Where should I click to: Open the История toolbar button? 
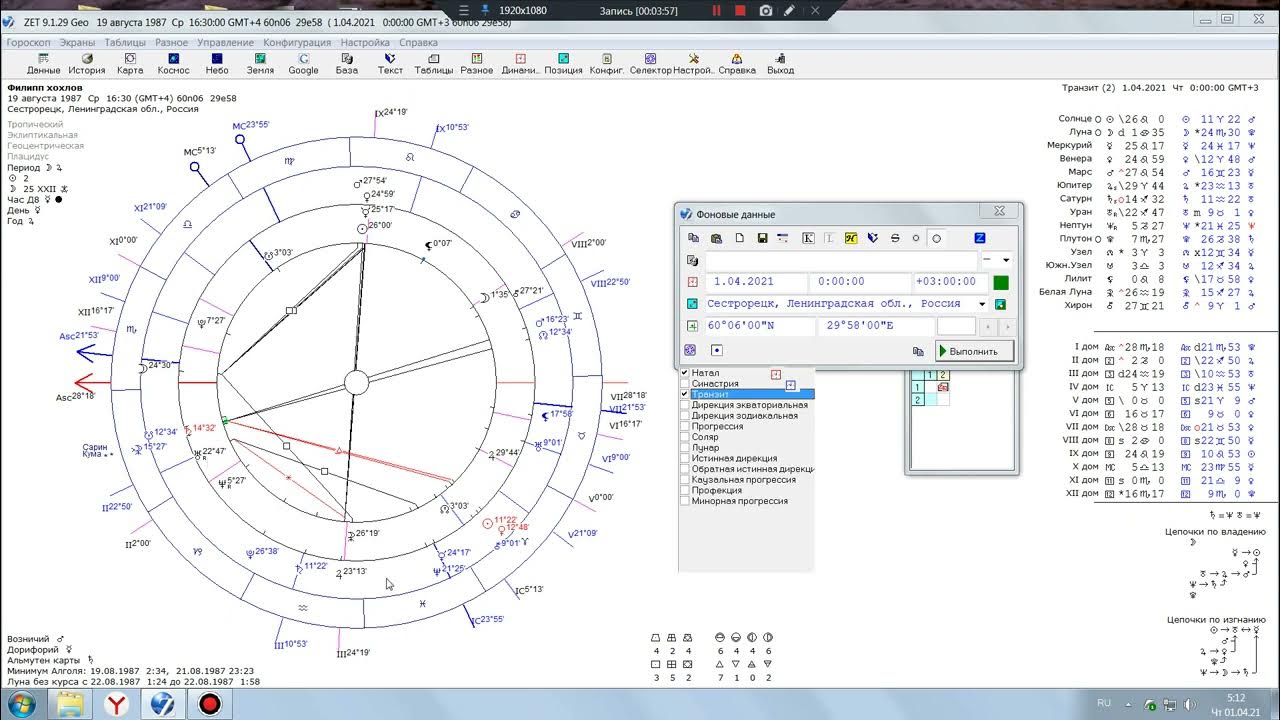(x=87, y=64)
